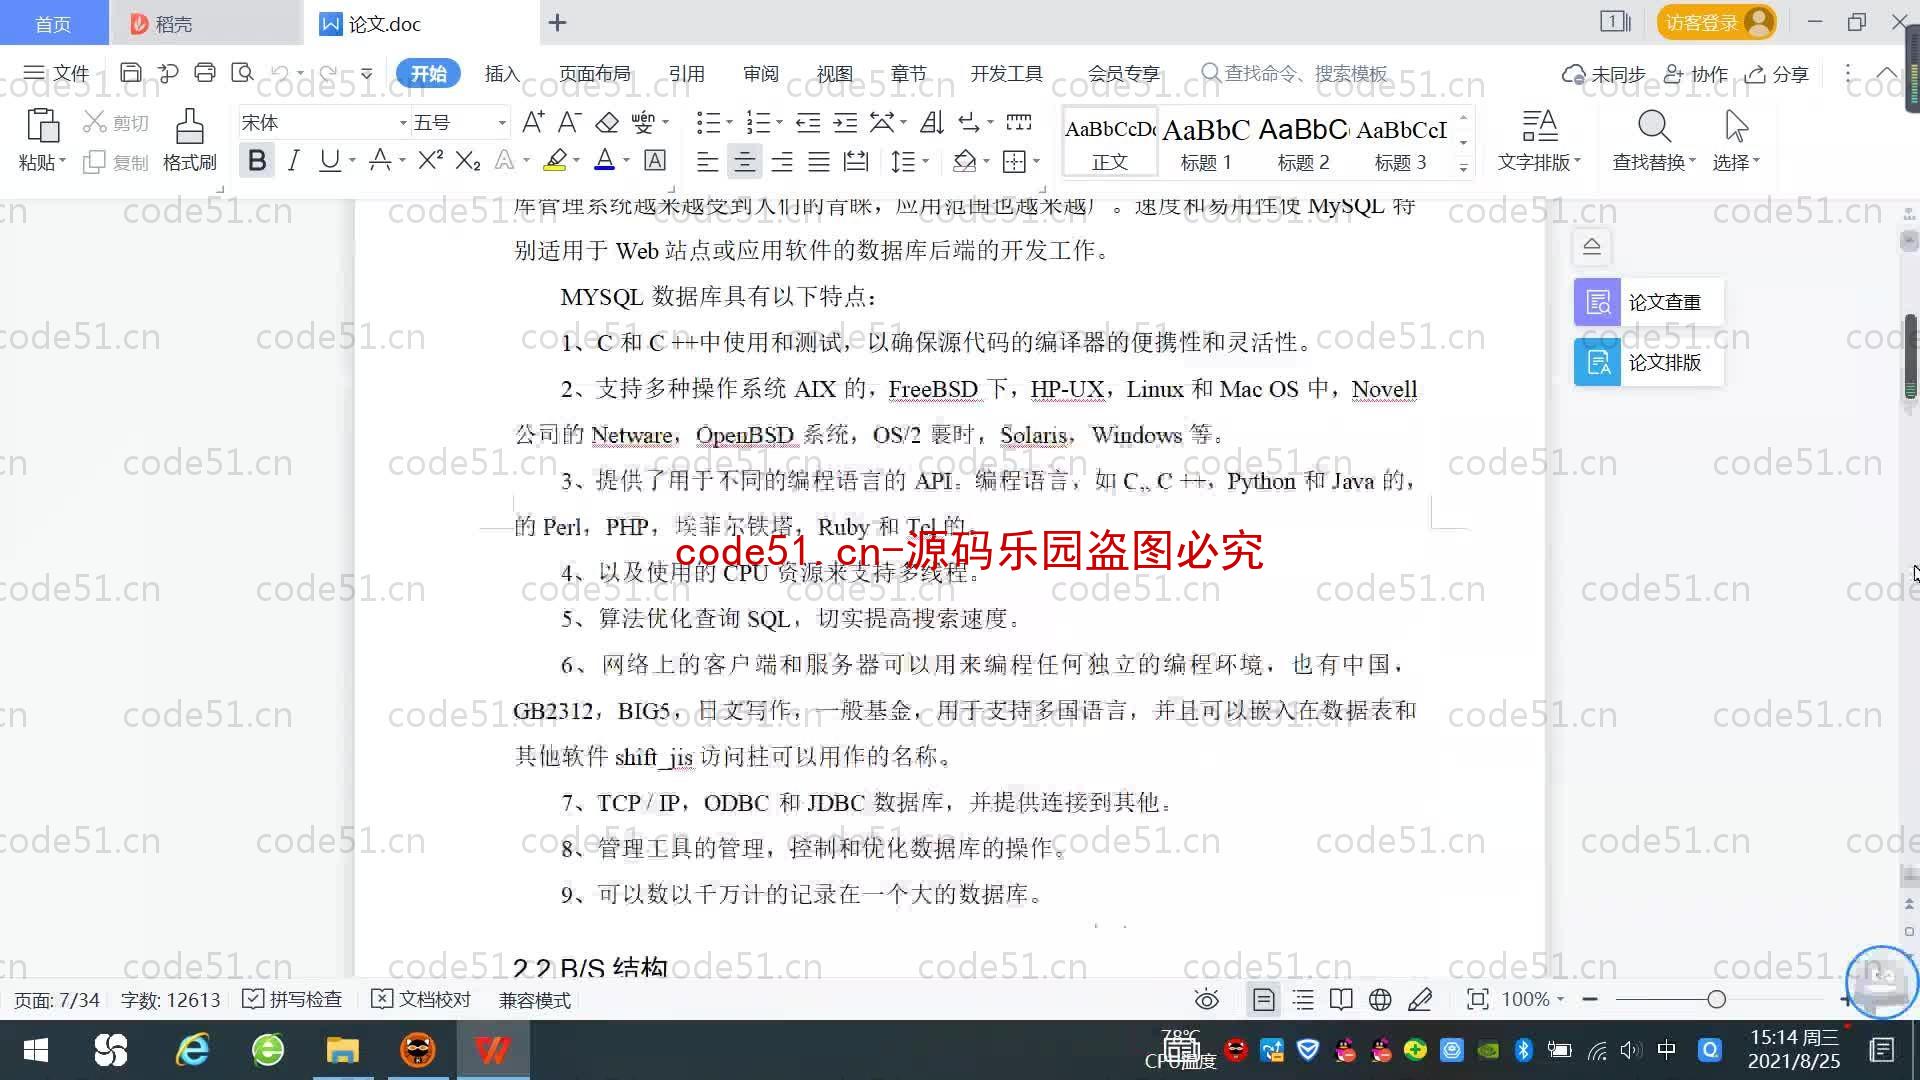Screen dimensions: 1920x1080
Task: Open the 插入 ribbon tab
Action: click(502, 73)
